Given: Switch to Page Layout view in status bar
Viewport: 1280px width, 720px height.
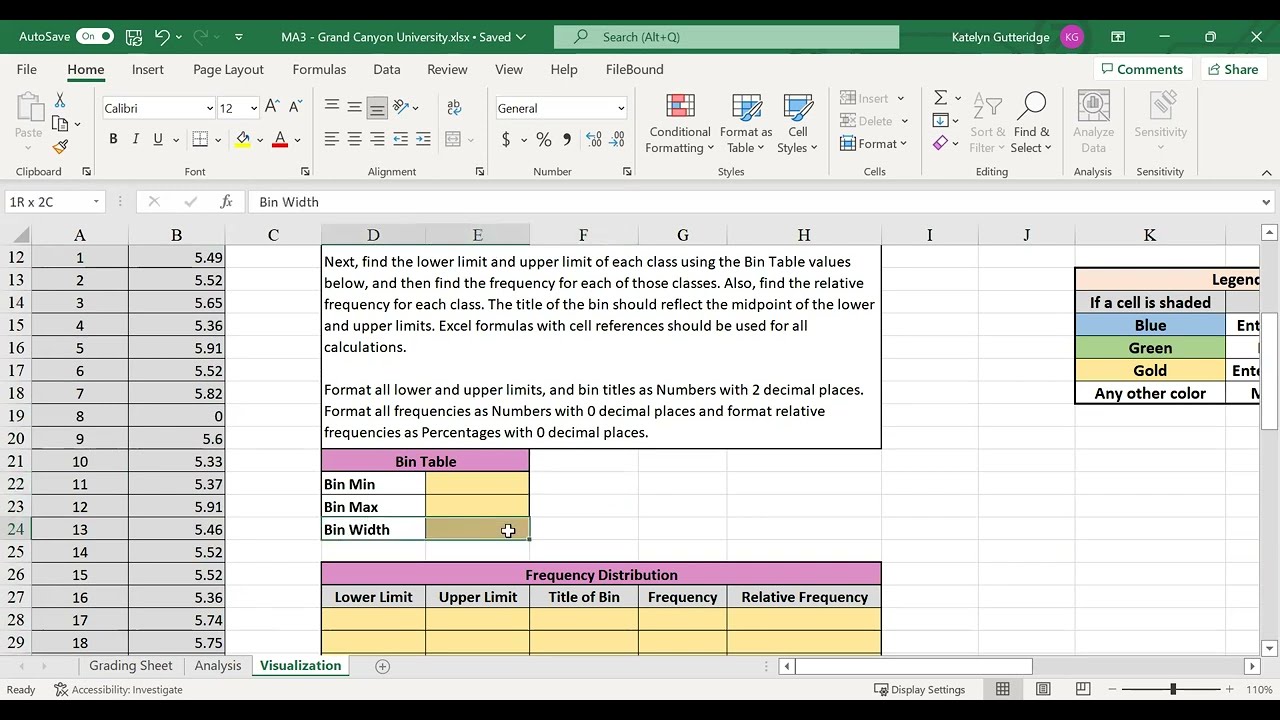Looking at the screenshot, I should point(1043,689).
